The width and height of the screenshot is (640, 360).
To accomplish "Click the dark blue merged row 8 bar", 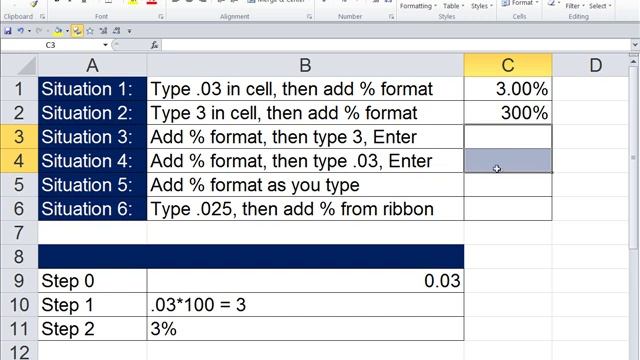I will point(251,257).
